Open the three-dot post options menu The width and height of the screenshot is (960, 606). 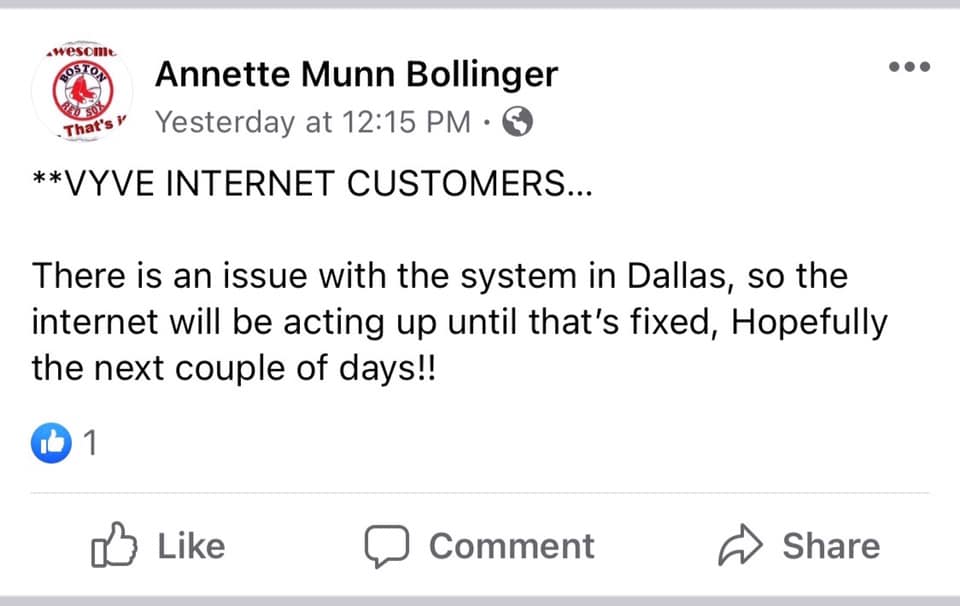(x=909, y=67)
